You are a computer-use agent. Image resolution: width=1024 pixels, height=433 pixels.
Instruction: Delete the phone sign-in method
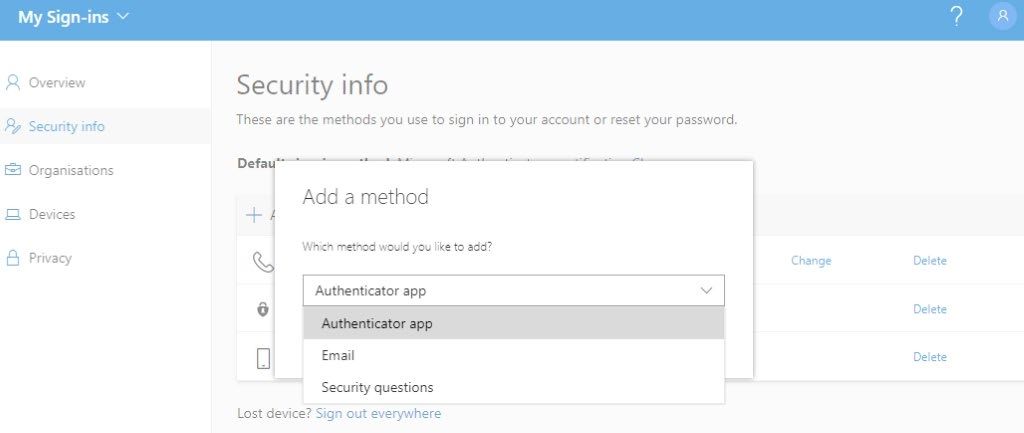pyautogui.click(x=929, y=261)
